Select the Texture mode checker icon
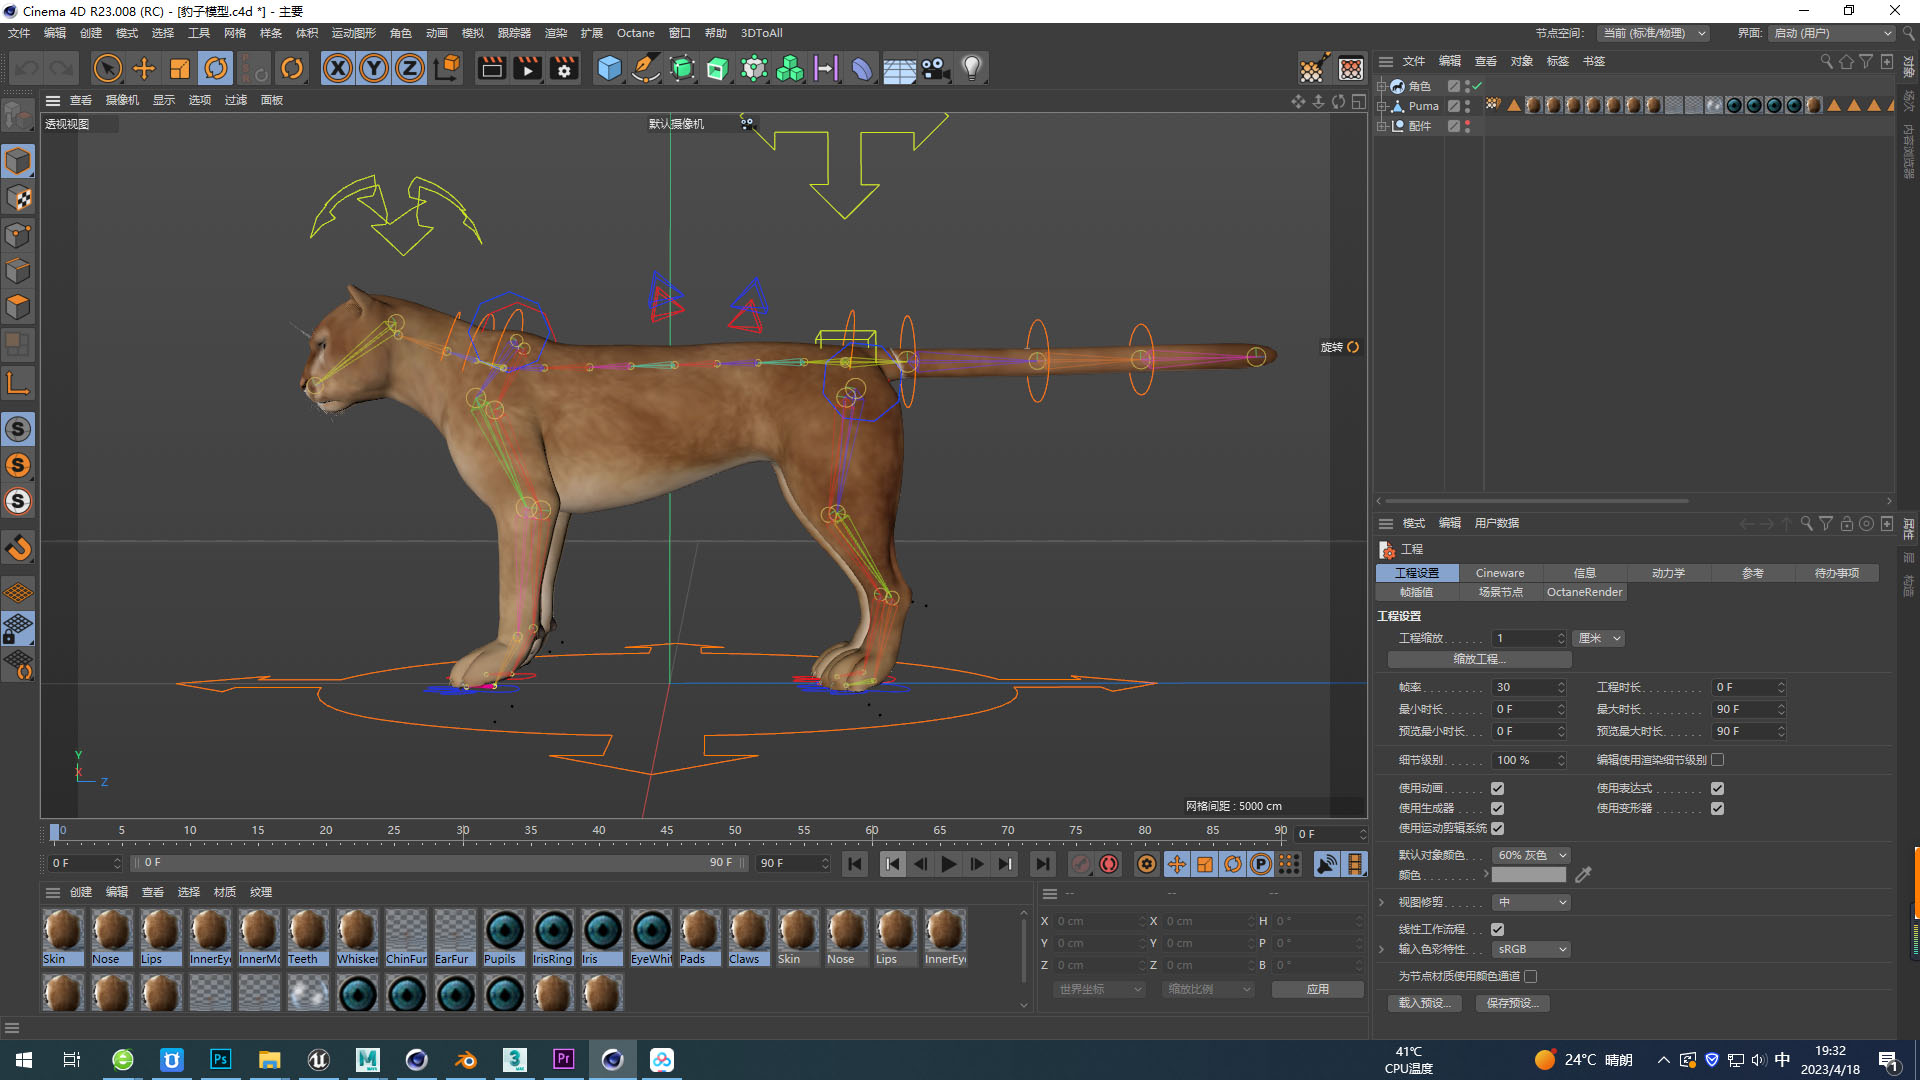The height and width of the screenshot is (1080, 1920). coord(18,198)
